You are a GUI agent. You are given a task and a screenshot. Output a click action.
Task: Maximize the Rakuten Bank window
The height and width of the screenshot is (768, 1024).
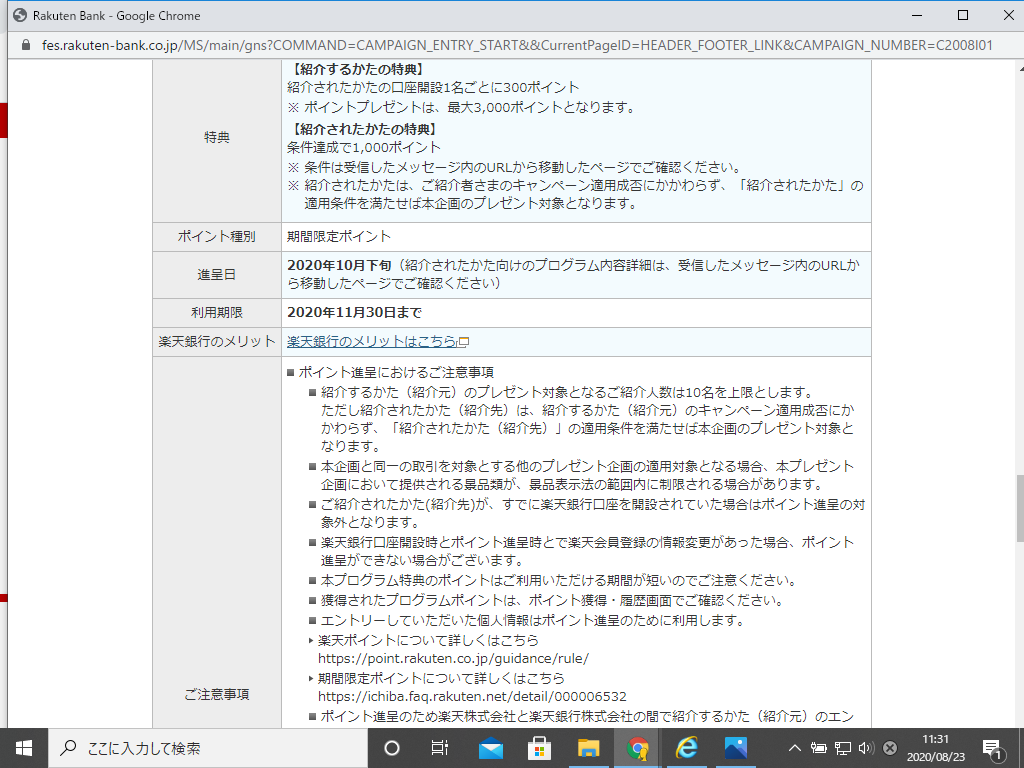[x=963, y=15]
